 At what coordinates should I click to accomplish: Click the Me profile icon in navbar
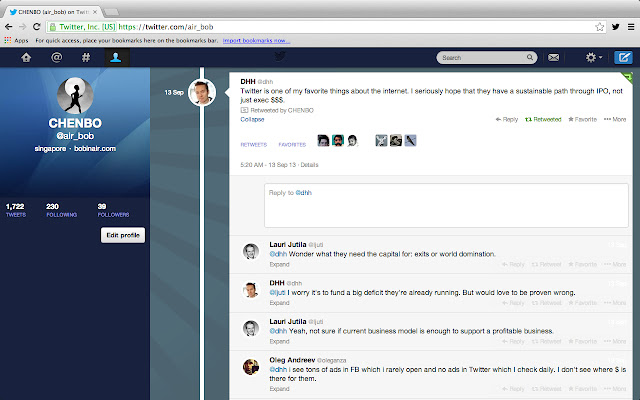pos(116,58)
